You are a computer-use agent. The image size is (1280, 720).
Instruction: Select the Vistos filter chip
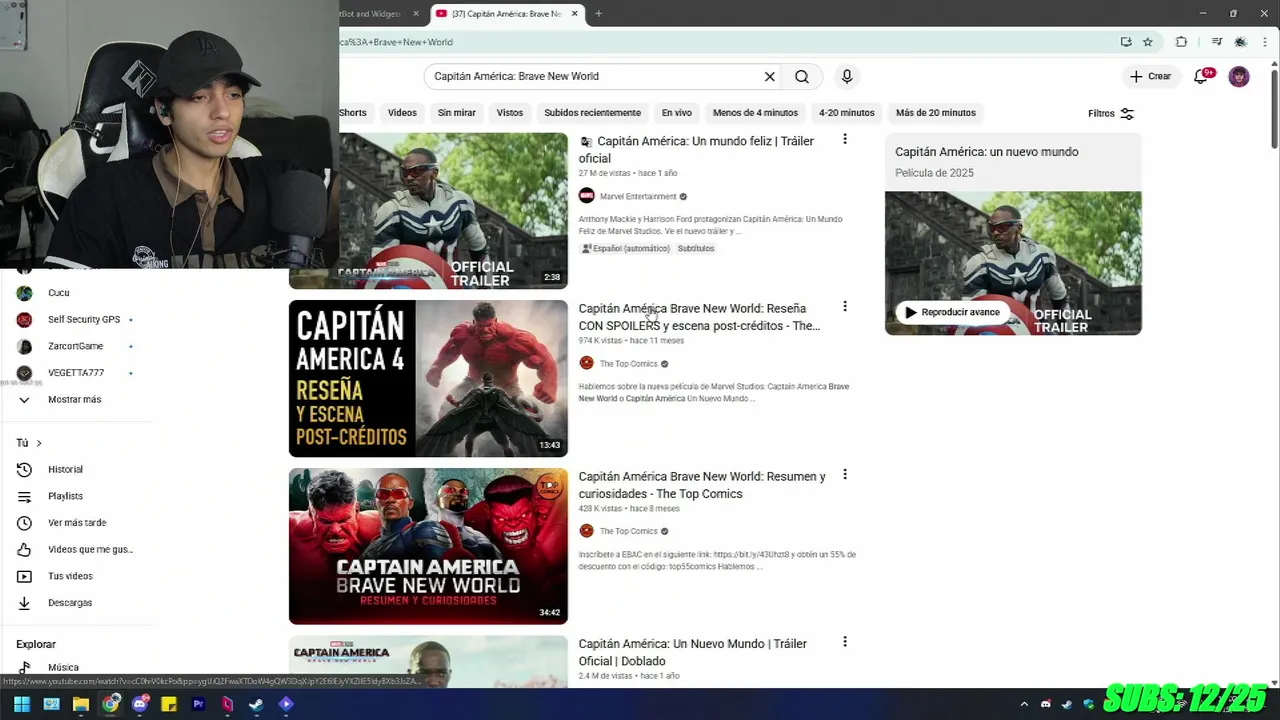coord(510,112)
